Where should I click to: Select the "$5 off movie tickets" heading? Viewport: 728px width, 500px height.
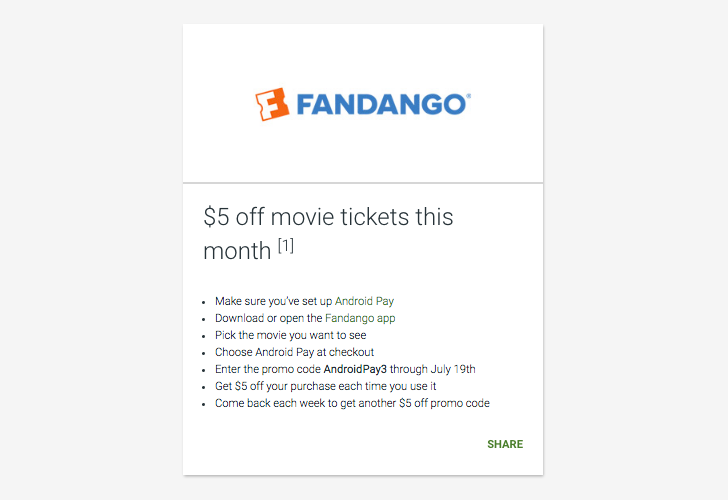pos(328,217)
